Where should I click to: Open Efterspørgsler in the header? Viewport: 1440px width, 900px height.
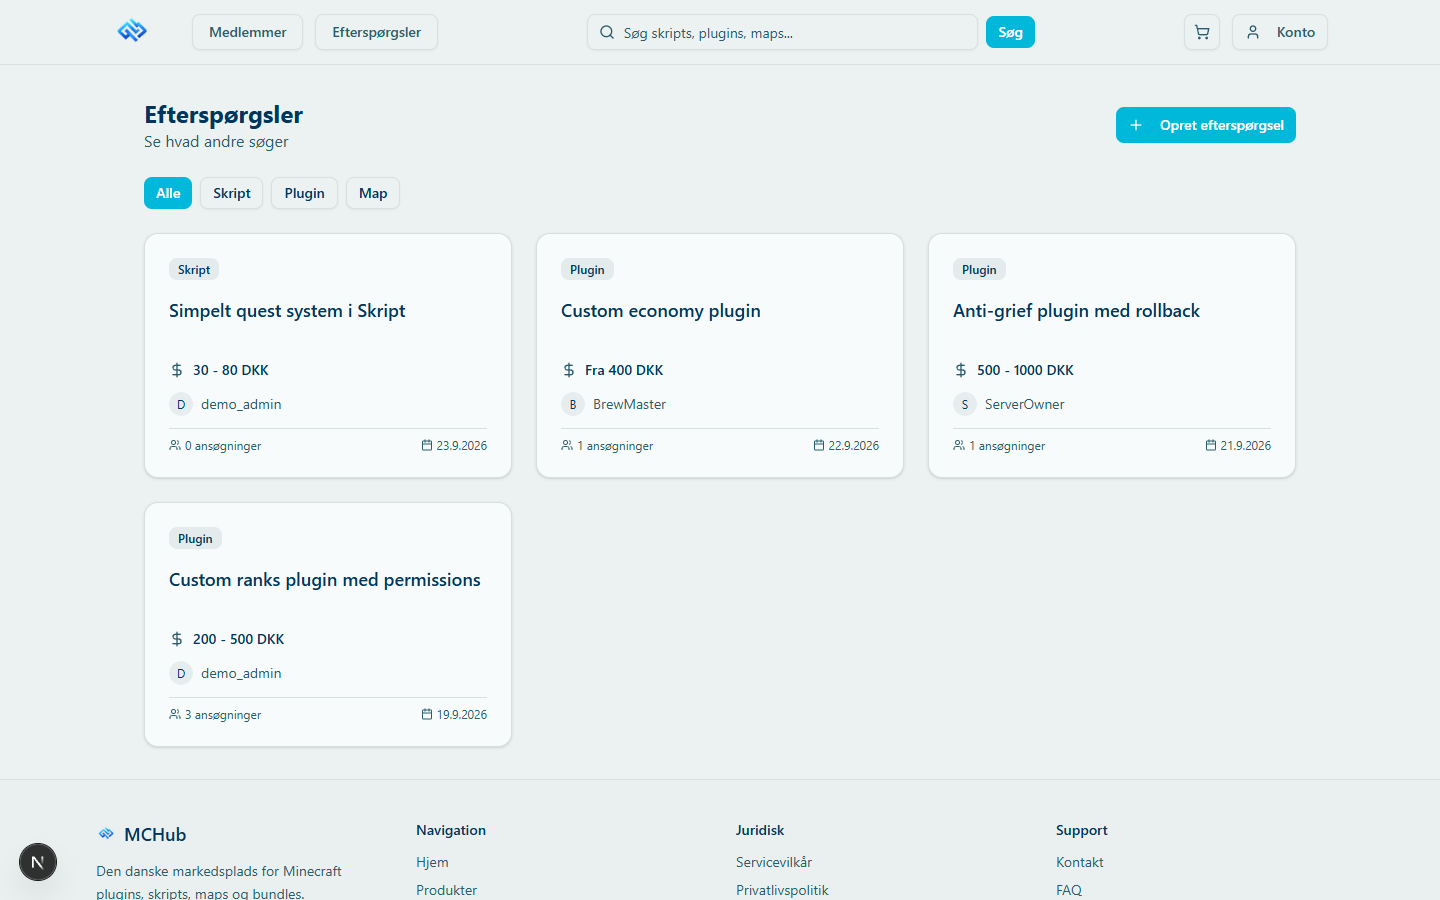pyautogui.click(x=377, y=32)
